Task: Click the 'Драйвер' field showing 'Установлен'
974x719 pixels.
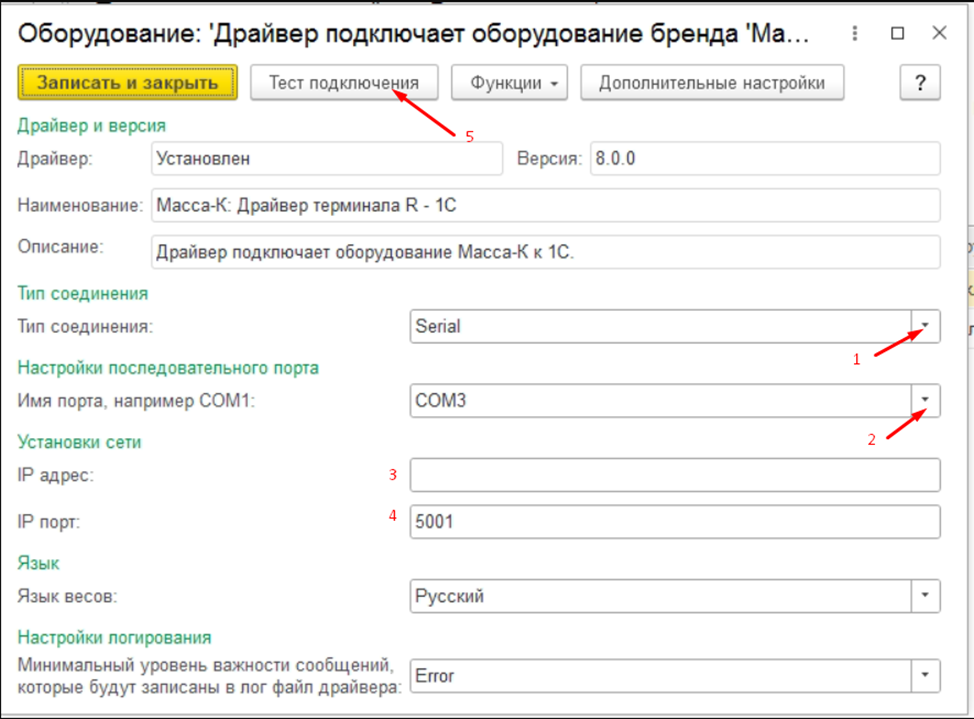Action: 326,158
